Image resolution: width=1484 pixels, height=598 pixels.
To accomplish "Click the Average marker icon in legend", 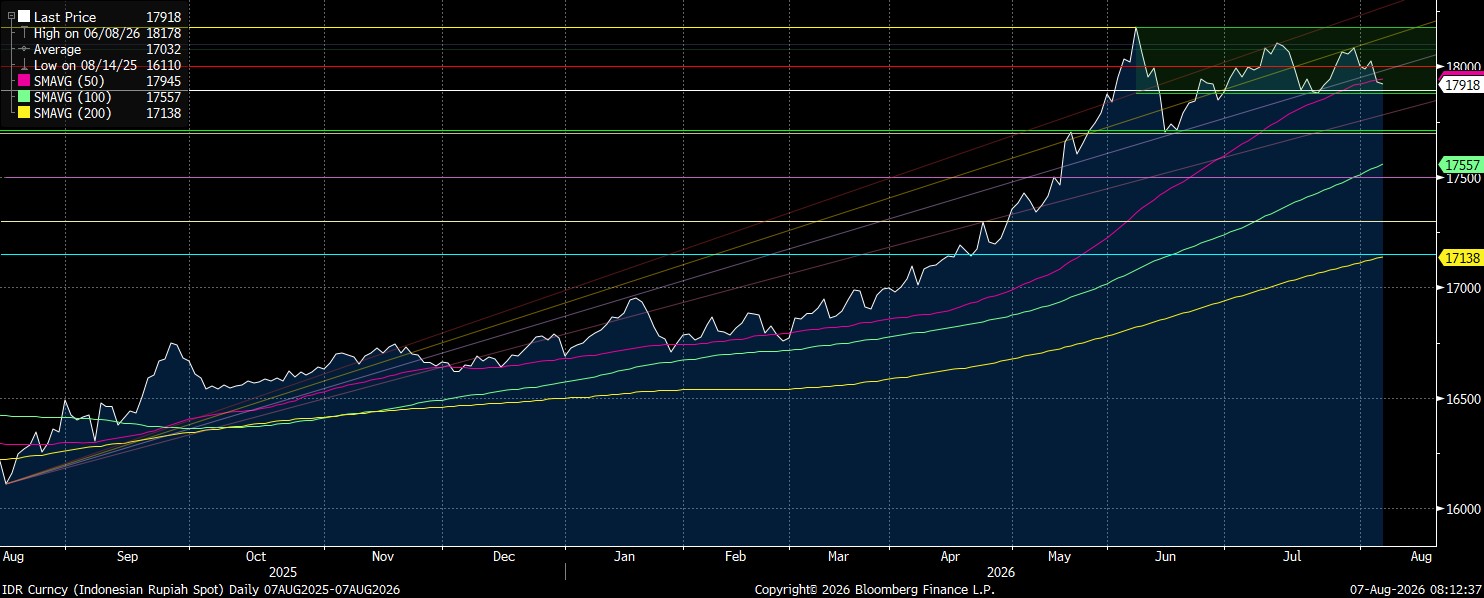I will pyautogui.click(x=24, y=49).
